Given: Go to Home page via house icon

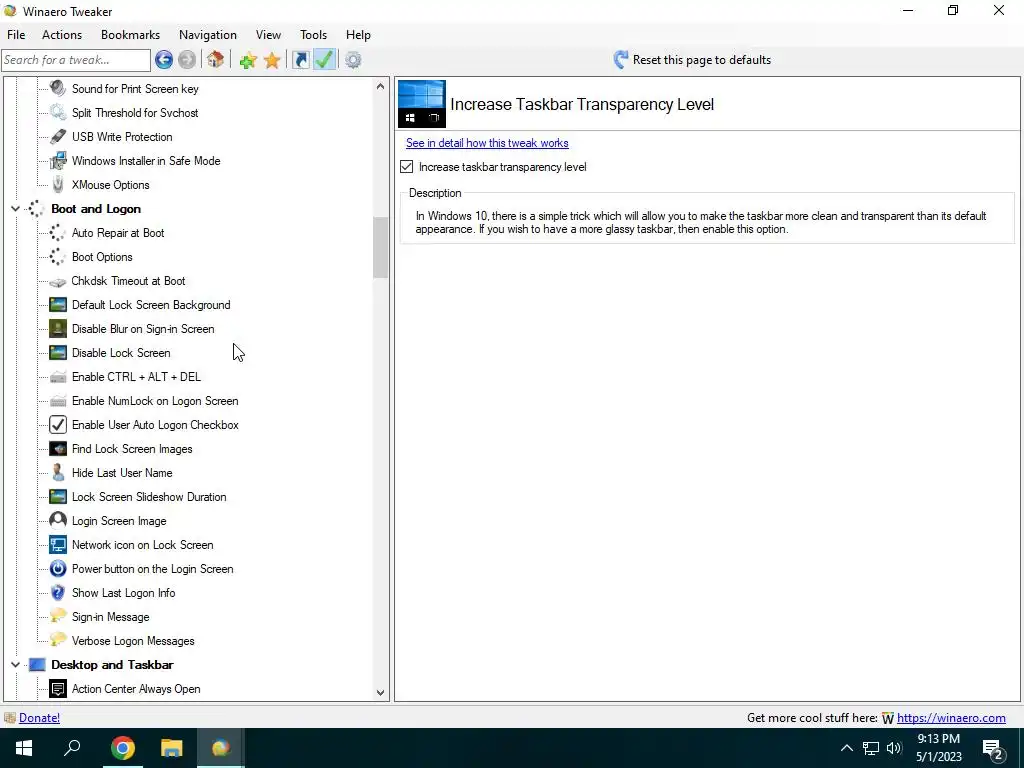Looking at the screenshot, I should click(x=216, y=60).
